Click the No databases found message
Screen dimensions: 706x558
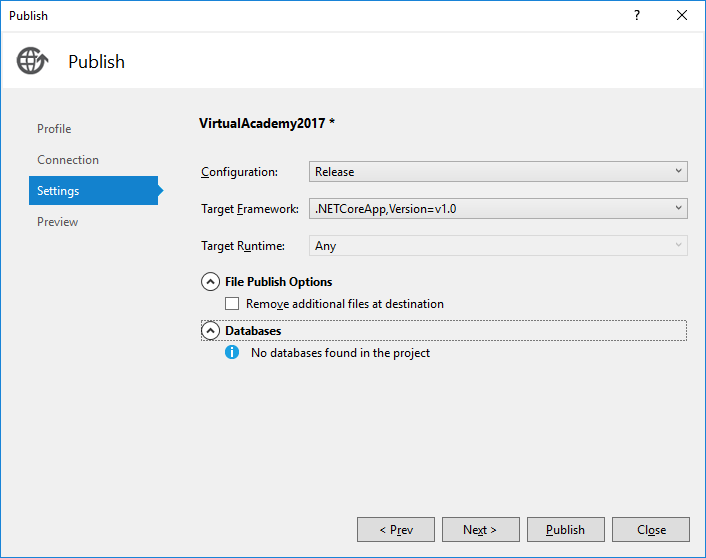tap(340, 353)
